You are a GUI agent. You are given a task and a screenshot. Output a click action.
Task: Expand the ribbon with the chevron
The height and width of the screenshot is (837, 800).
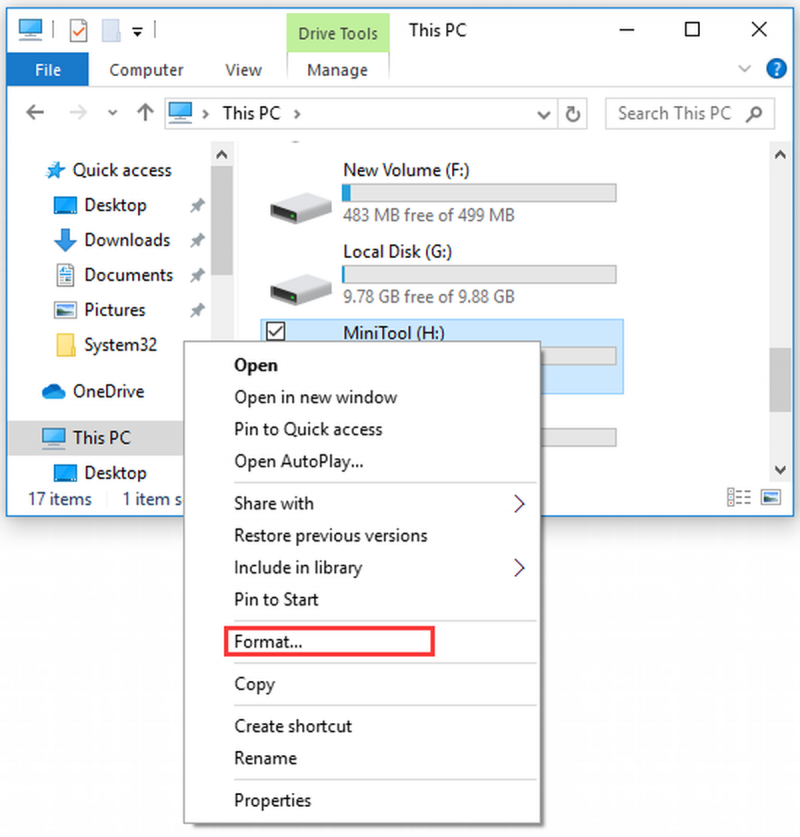pyautogui.click(x=744, y=69)
